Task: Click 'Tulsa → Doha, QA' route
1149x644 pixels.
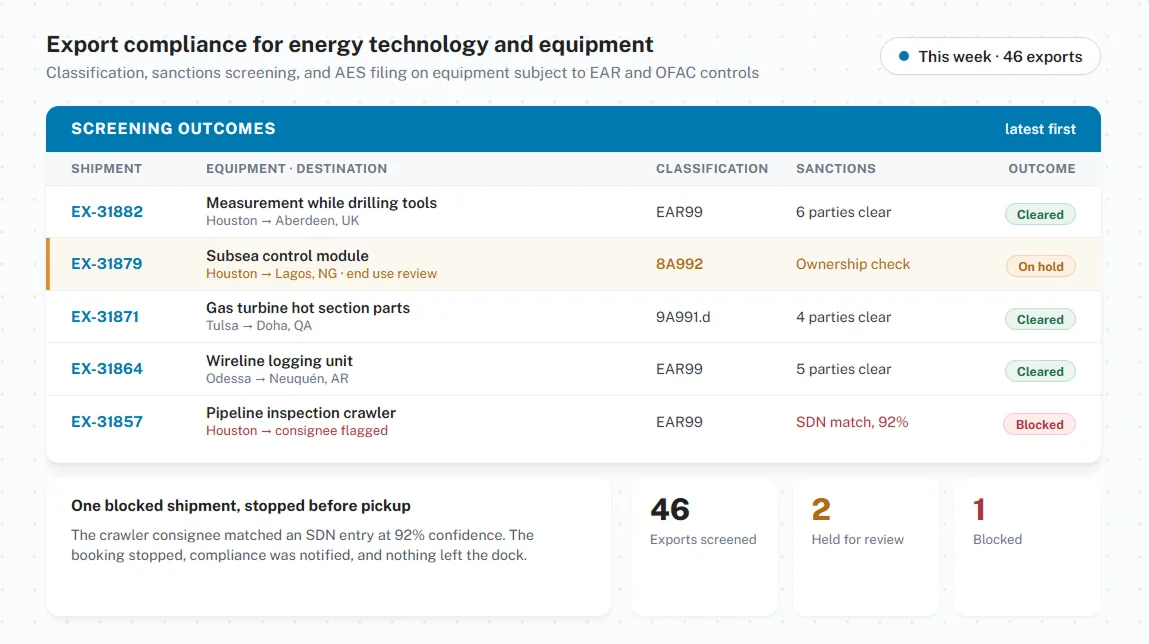Action: tap(259, 325)
